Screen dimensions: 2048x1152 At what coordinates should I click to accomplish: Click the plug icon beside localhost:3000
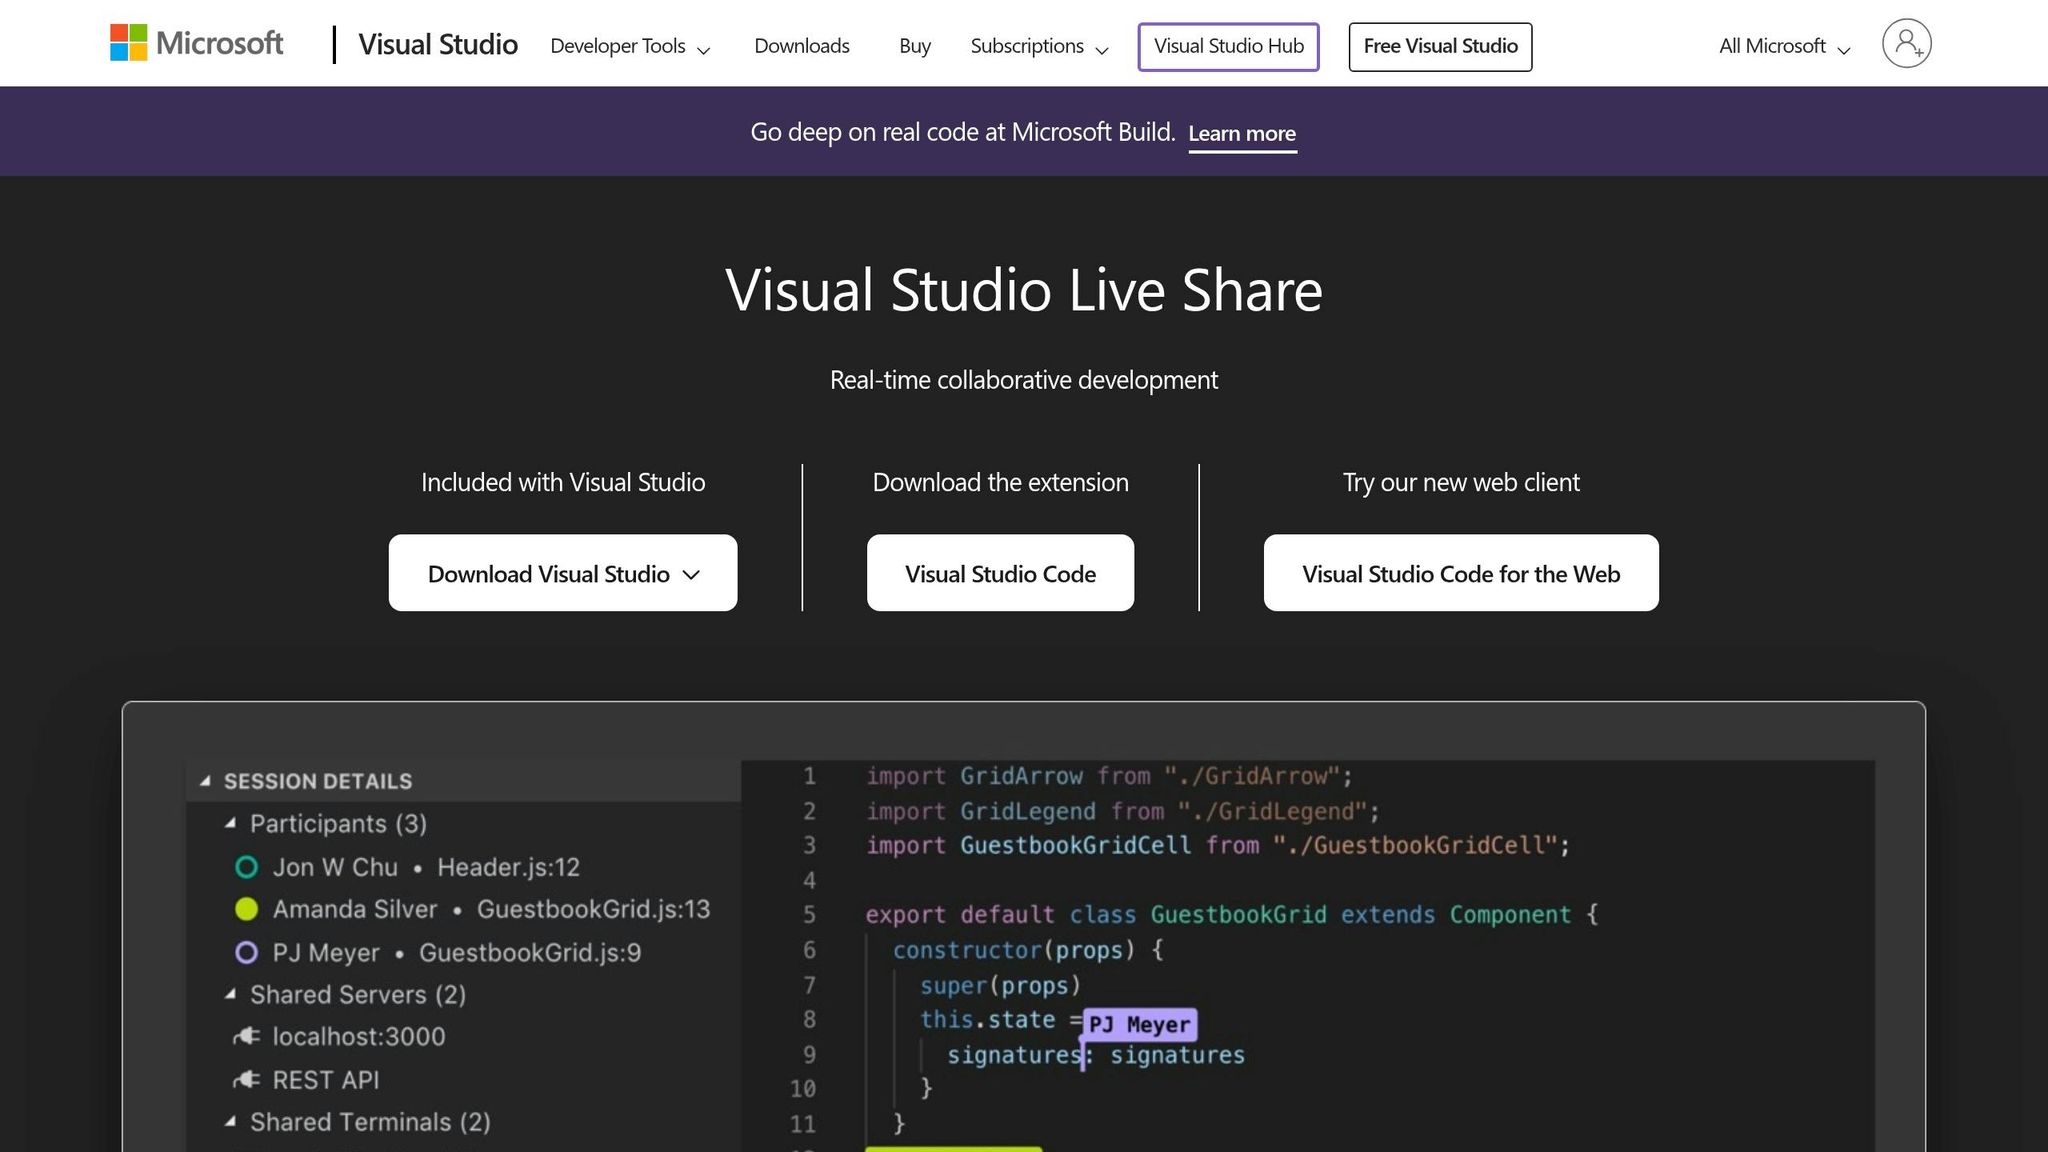pyautogui.click(x=246, y=1037)
